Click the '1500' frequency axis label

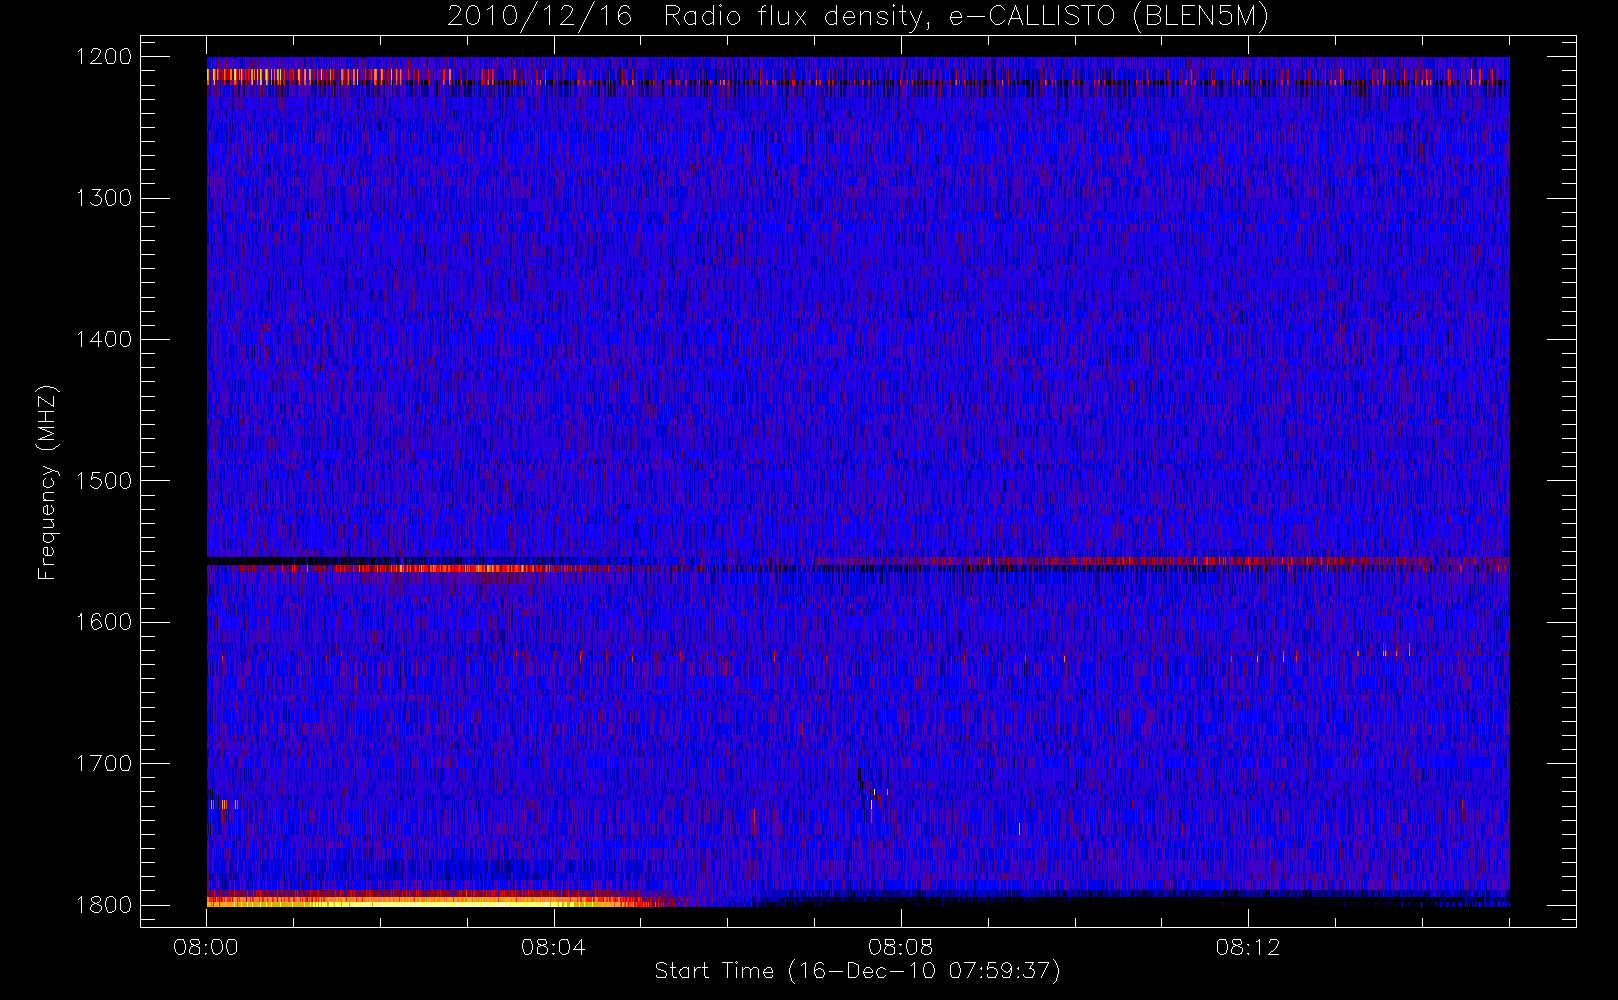click(x=104, y=480)
